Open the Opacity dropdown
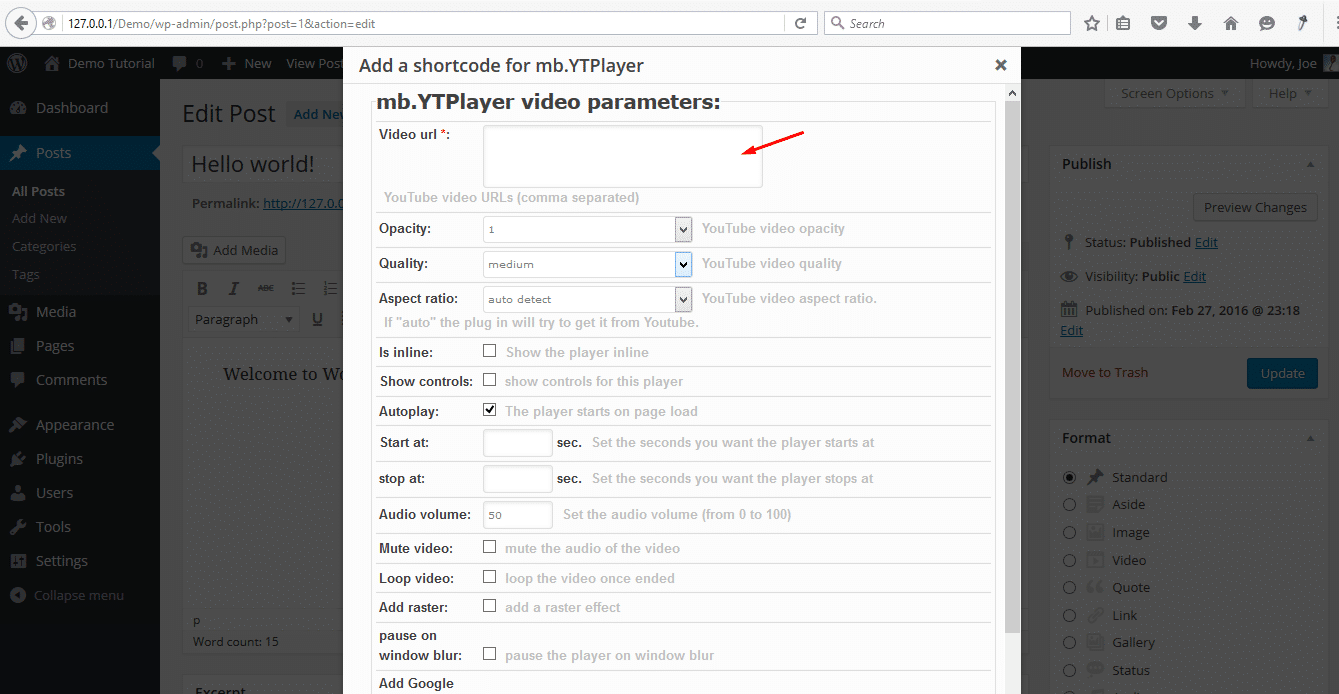1339x694 pixels. (x=588, y=229)
